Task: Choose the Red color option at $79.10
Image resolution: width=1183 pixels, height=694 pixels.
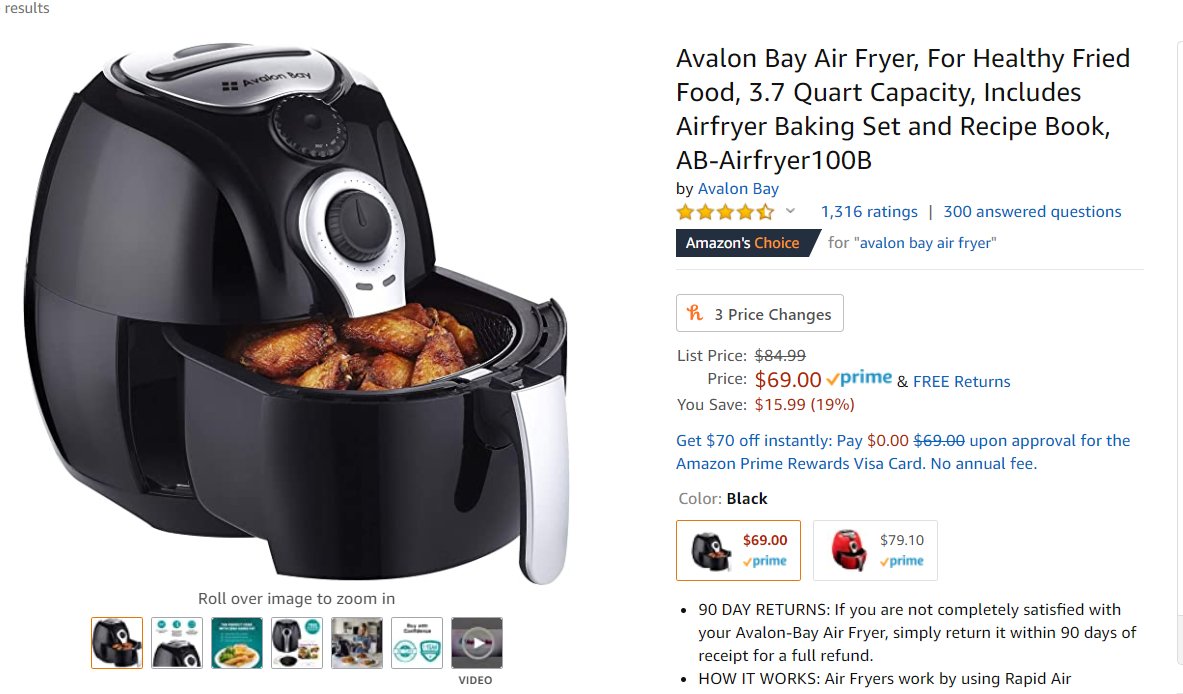Action: [875, 550]
